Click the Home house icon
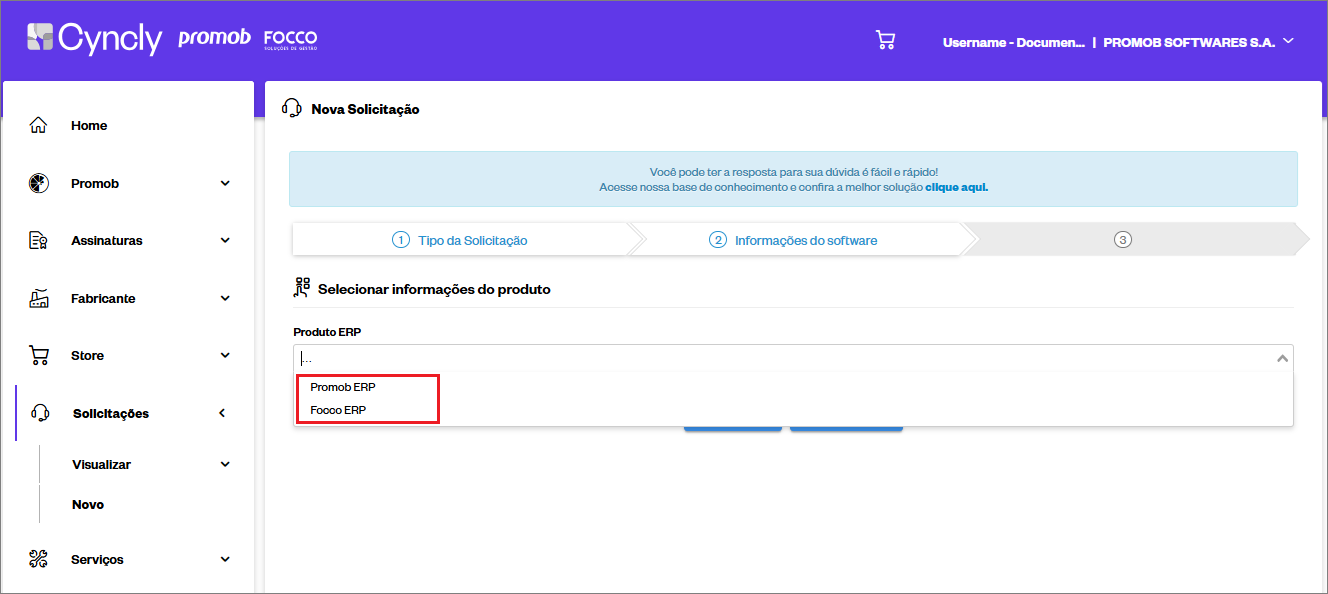 (x=39, y=125)
